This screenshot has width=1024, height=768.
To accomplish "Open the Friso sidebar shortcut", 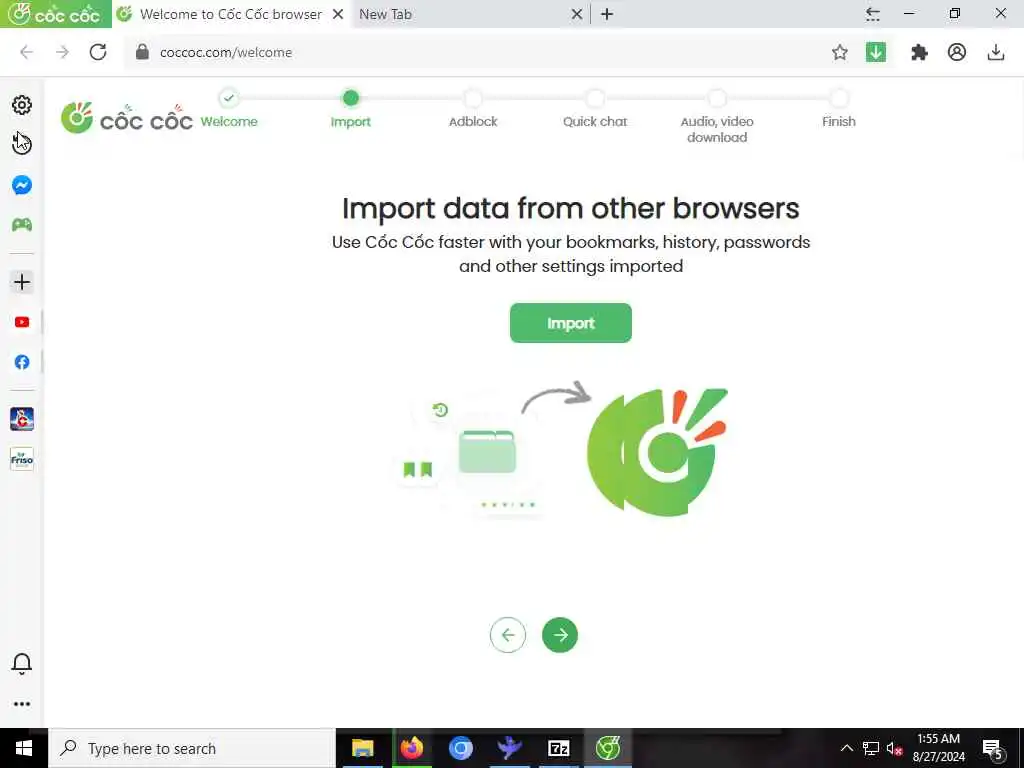I will (22, 459).
